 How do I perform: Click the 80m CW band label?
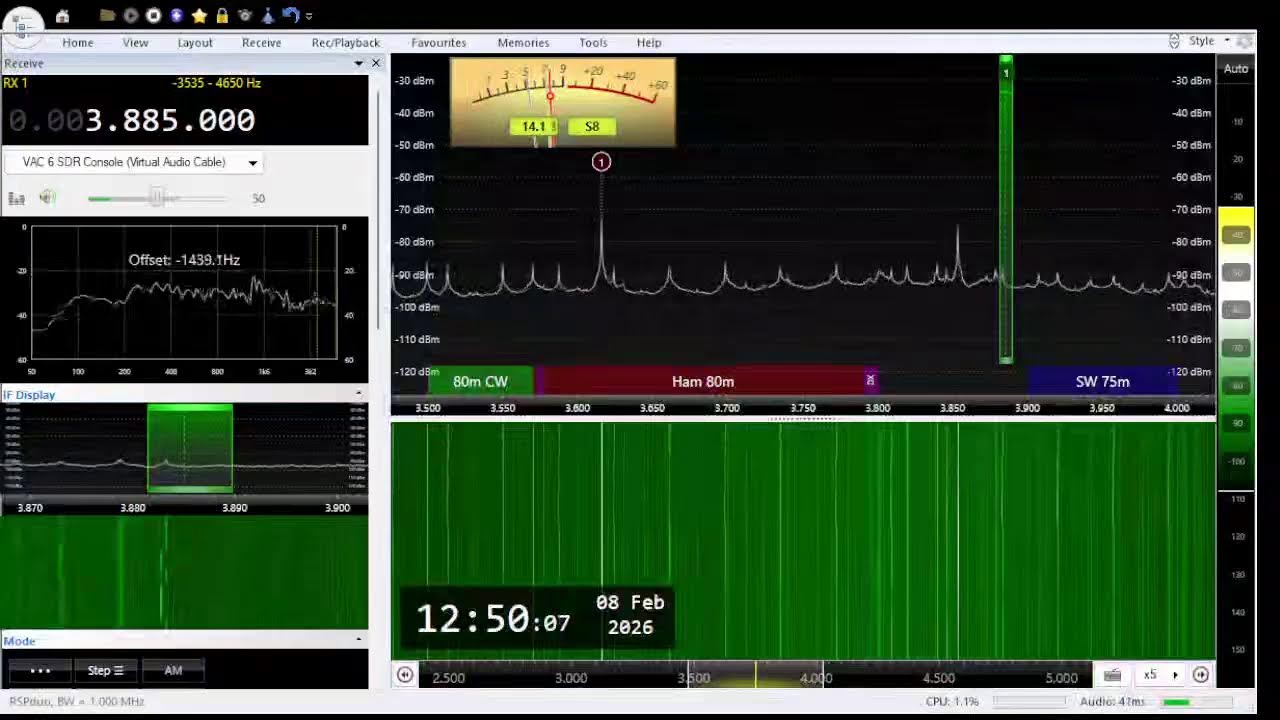(481, 382)
